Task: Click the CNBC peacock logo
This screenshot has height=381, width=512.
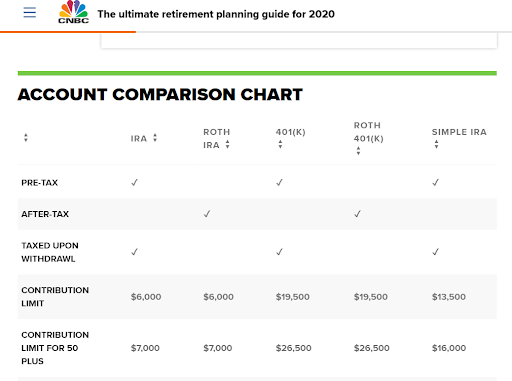Action: (73, 12)
